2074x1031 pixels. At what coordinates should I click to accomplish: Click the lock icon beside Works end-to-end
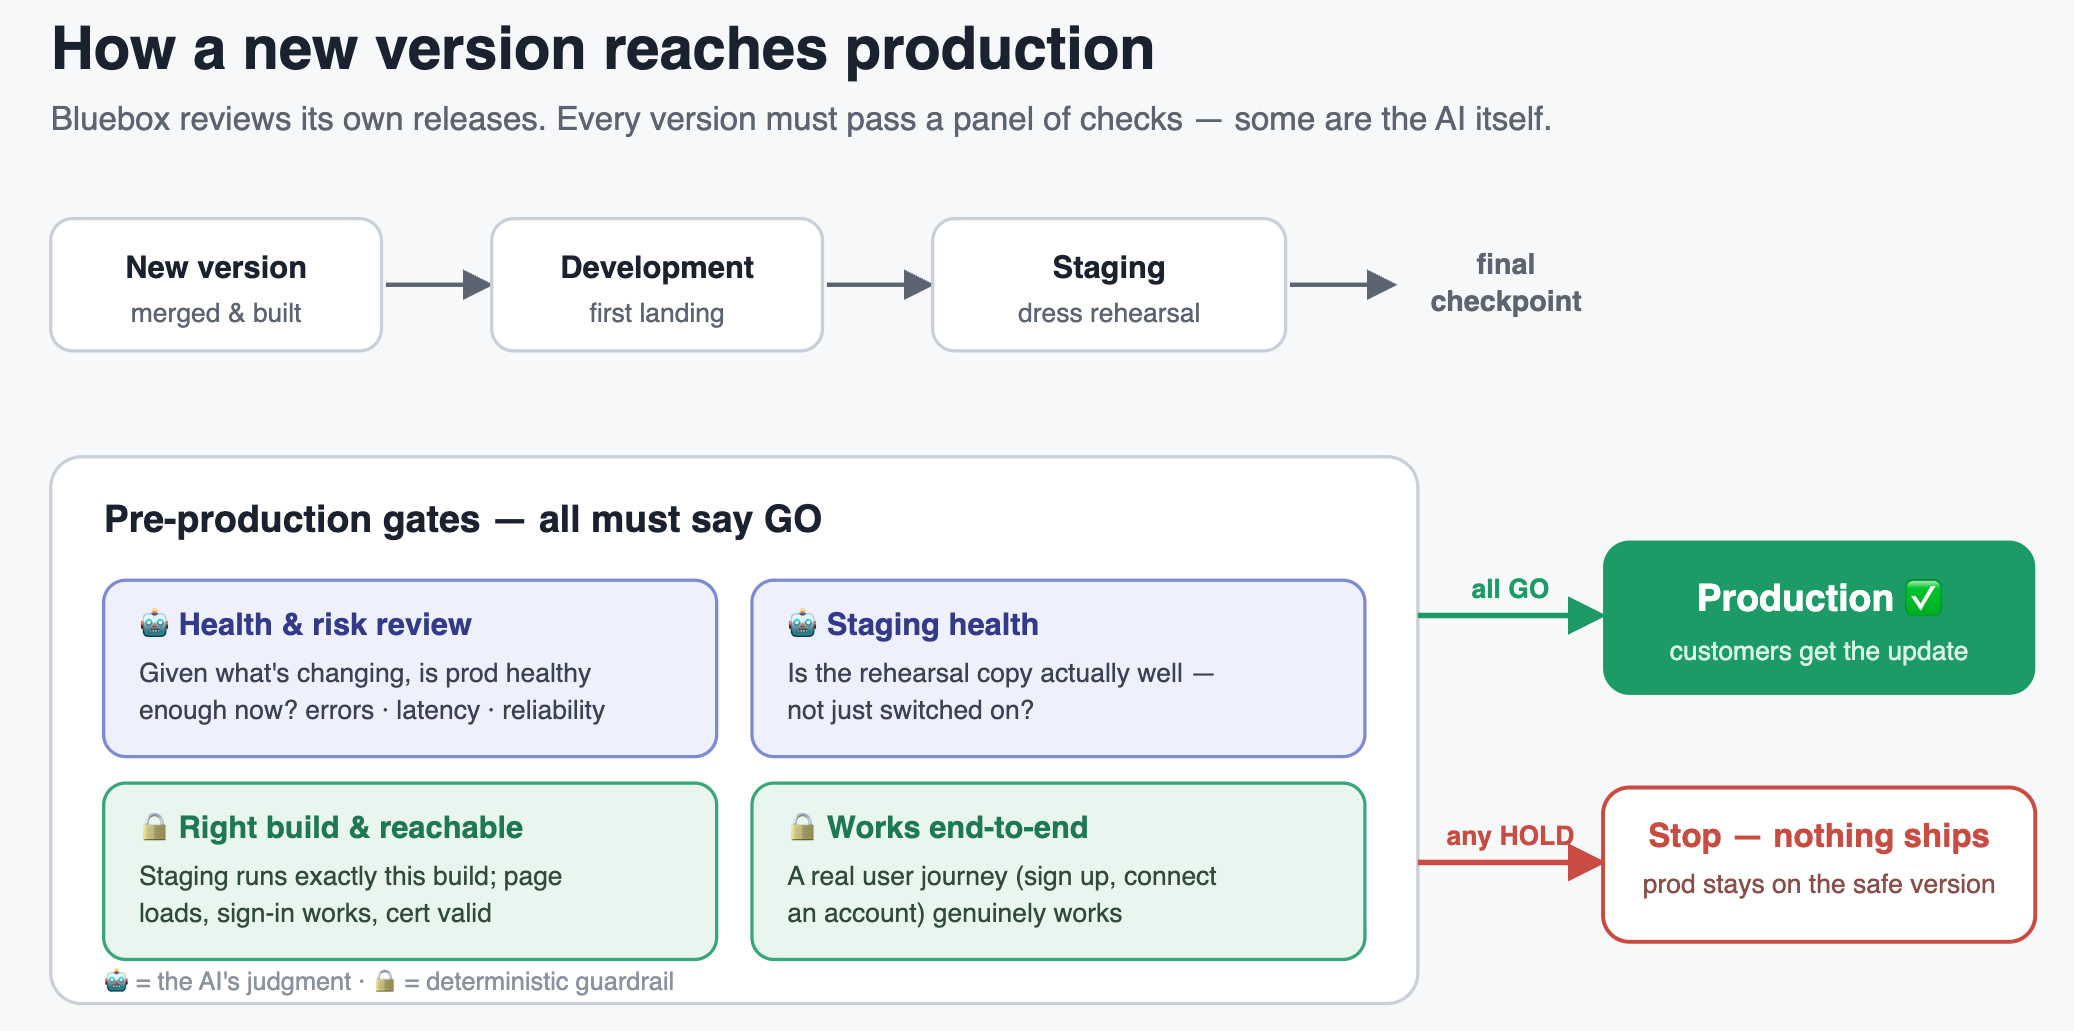click(802, 827)
